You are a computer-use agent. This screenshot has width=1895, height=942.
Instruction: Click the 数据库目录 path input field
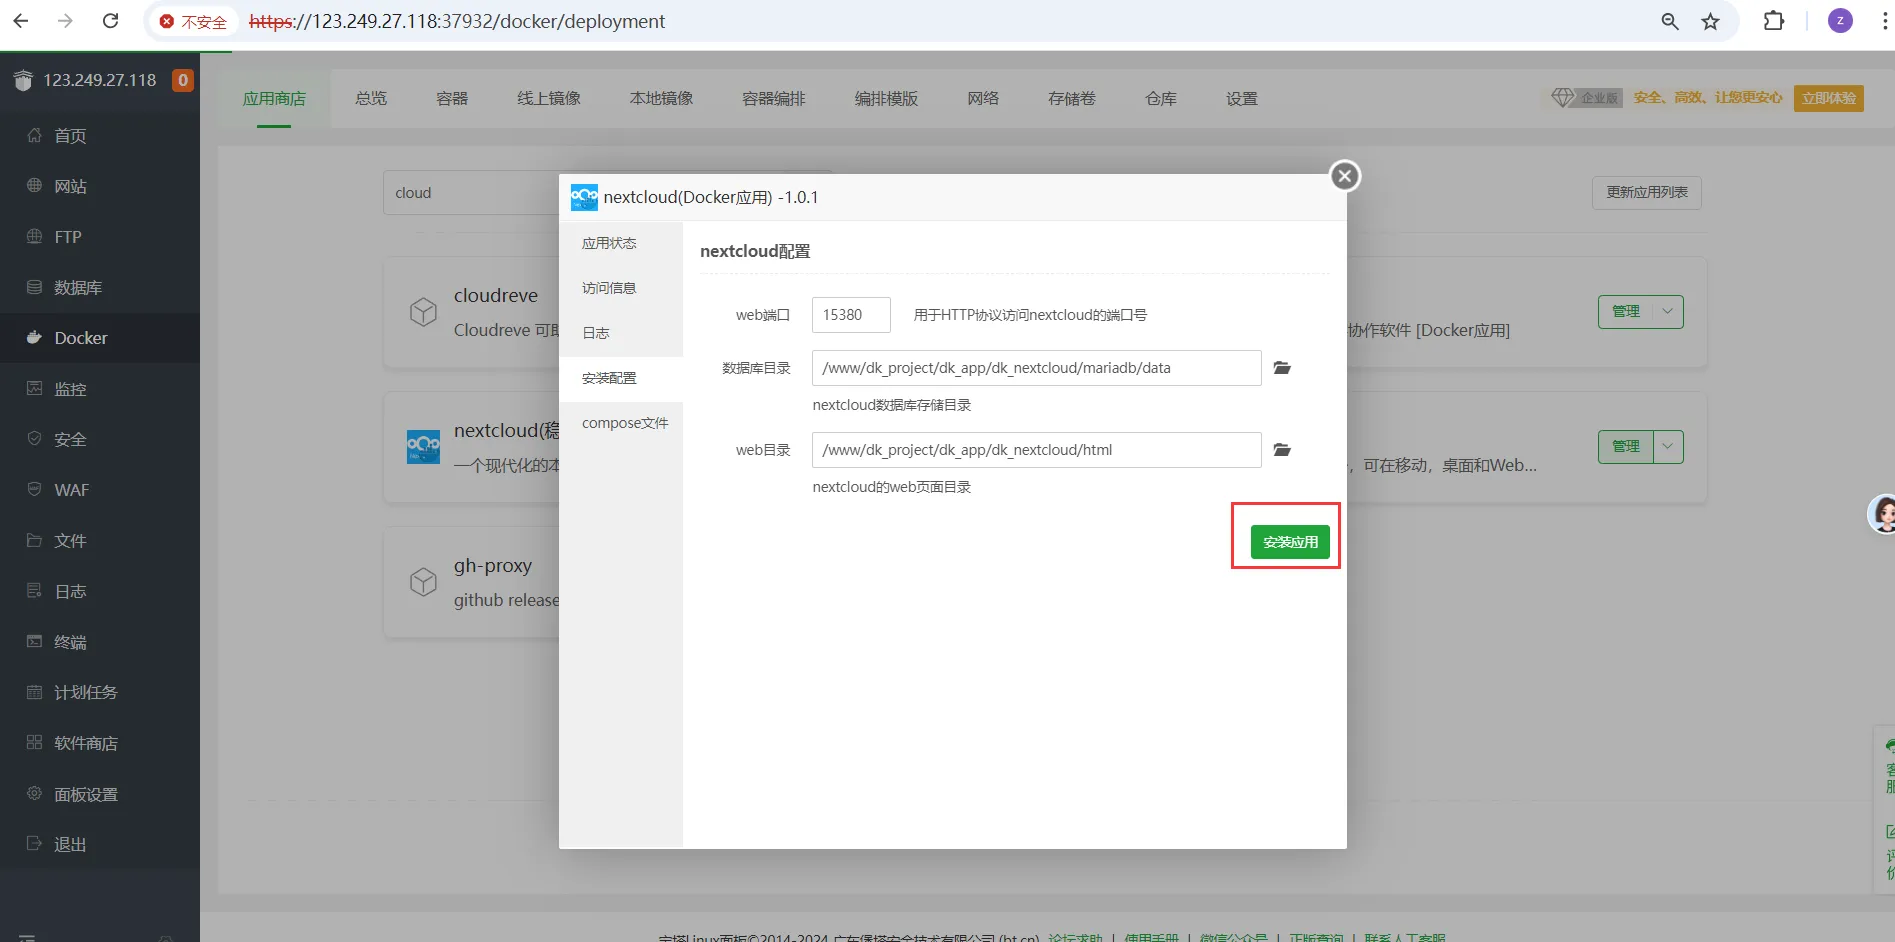tap(1037, 368)
